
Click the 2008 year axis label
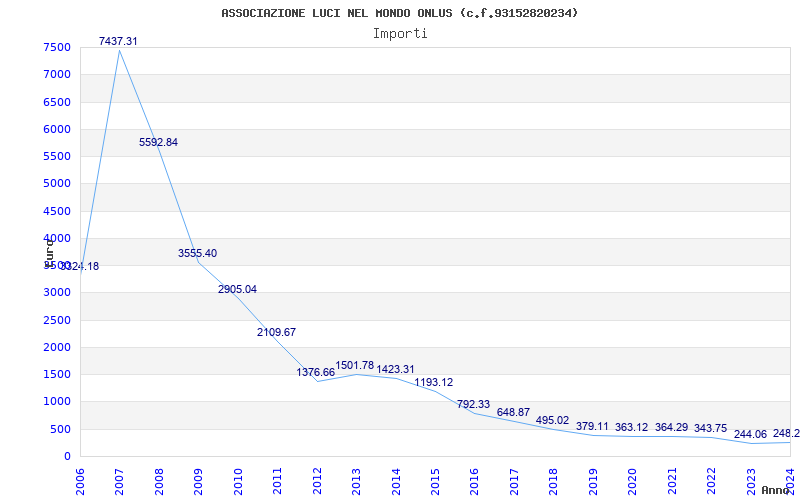pyautogui.click(x=159, y=481)
